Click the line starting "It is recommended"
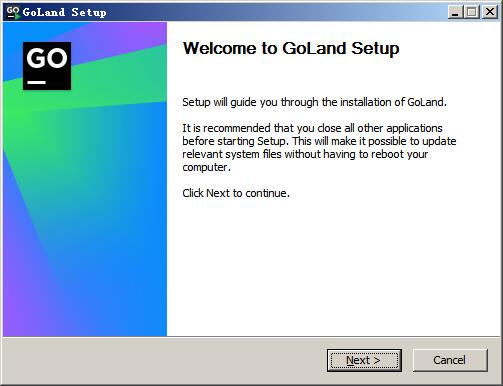The width and height of the screenshot is (503, 386). (312, 128)
